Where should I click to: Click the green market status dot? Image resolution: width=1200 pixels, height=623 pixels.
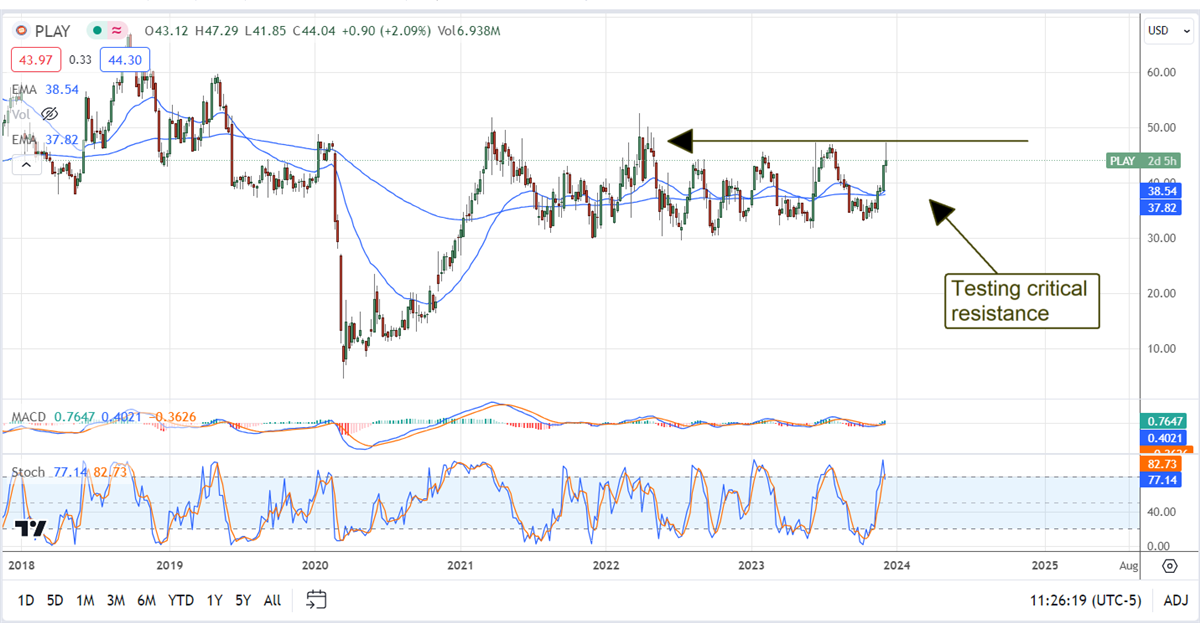click(x=96, y=31)
